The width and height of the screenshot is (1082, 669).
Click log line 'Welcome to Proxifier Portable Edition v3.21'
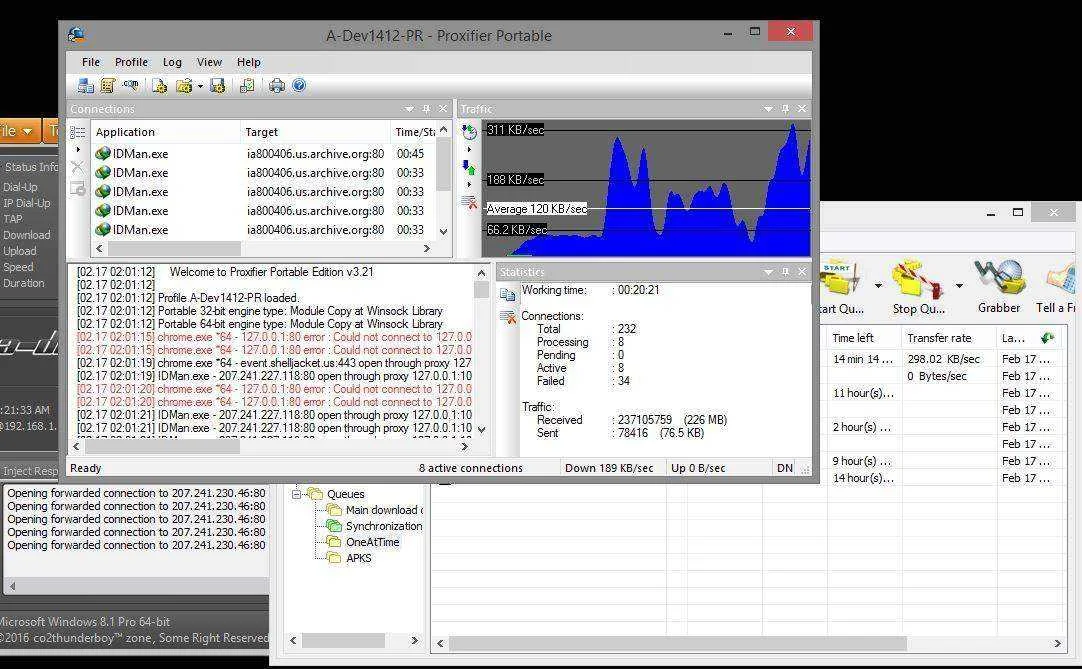click(x=271, y=272)
